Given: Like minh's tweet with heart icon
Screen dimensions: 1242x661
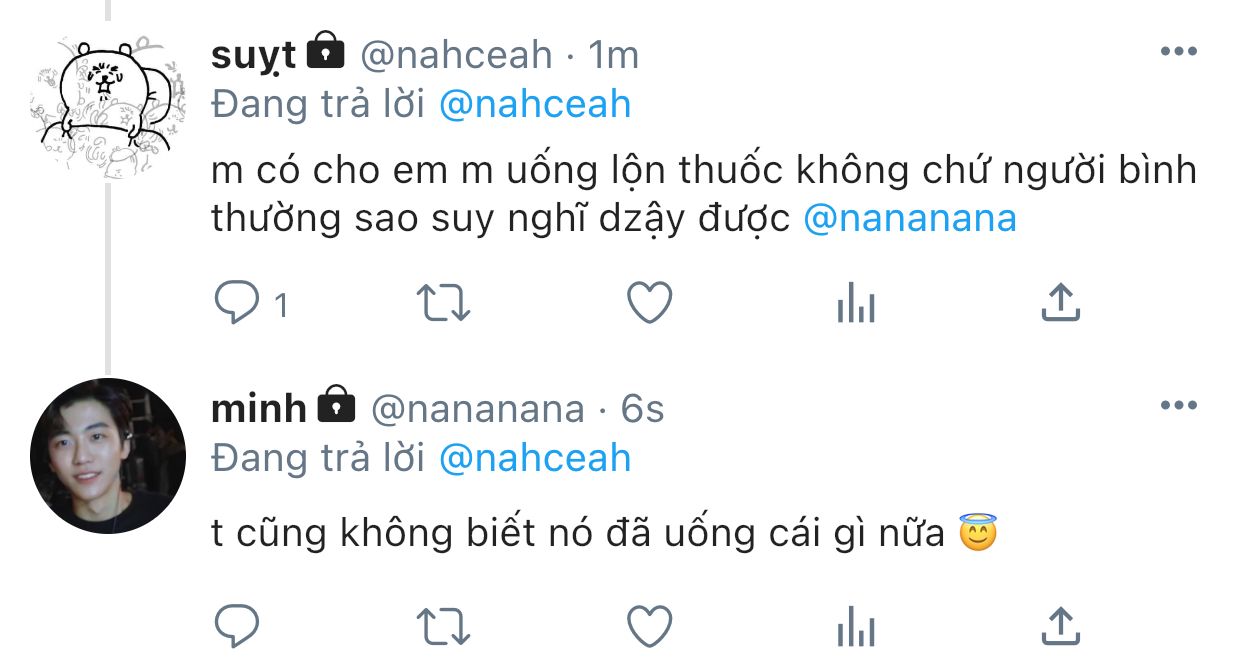Looking at the screenshot, I should 649,626.
